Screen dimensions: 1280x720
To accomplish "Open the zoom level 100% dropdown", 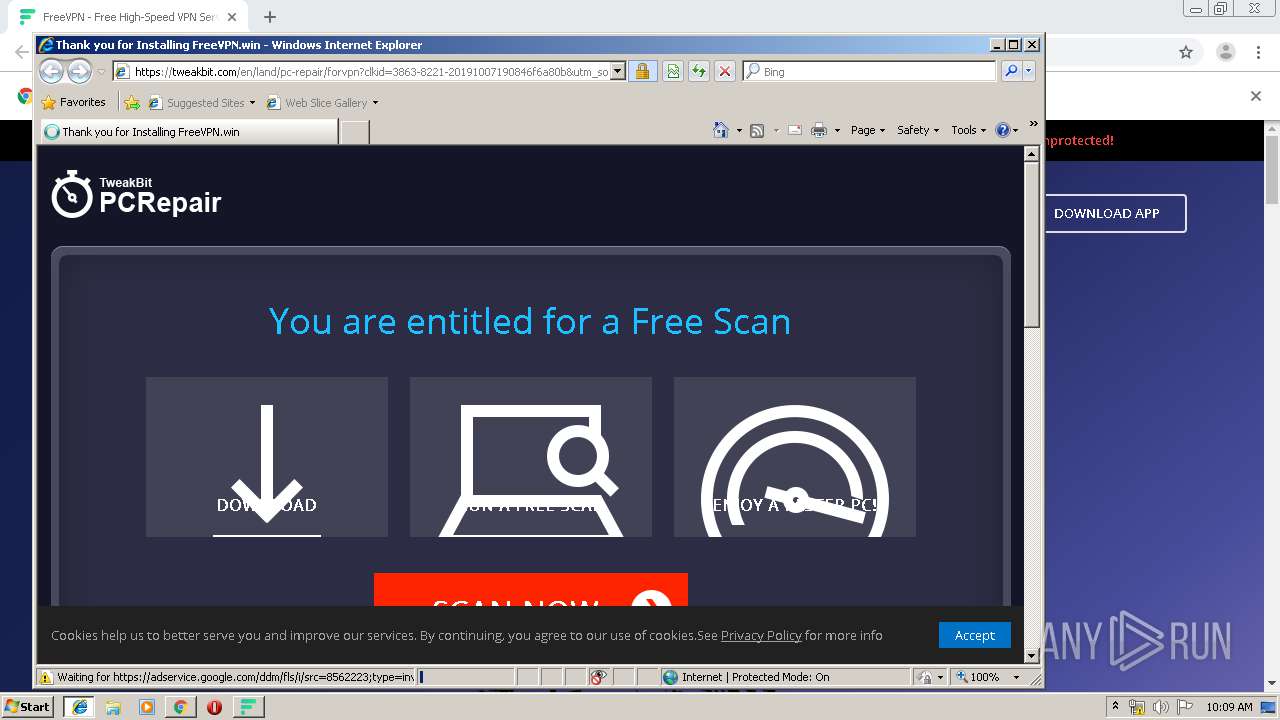I will pos(1016,677).
